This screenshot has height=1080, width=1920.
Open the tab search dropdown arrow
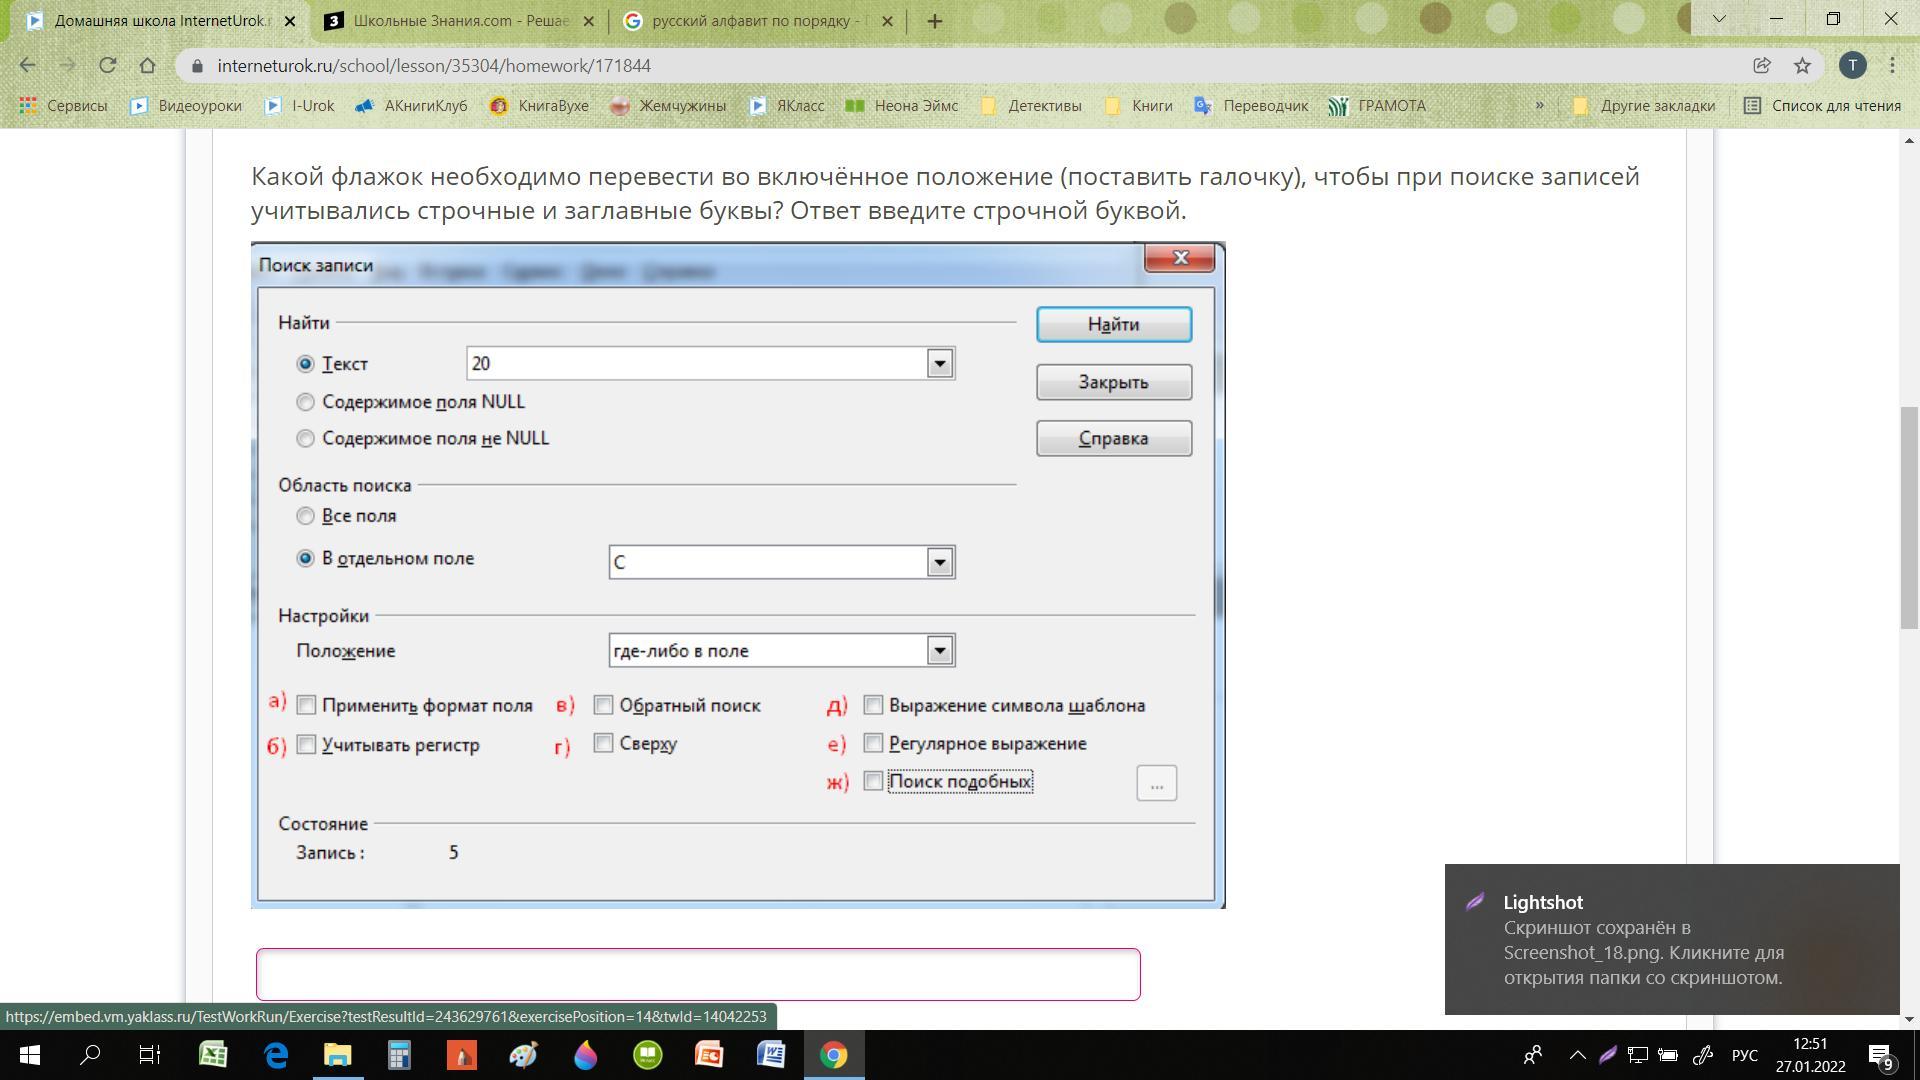pos(1719,19)
